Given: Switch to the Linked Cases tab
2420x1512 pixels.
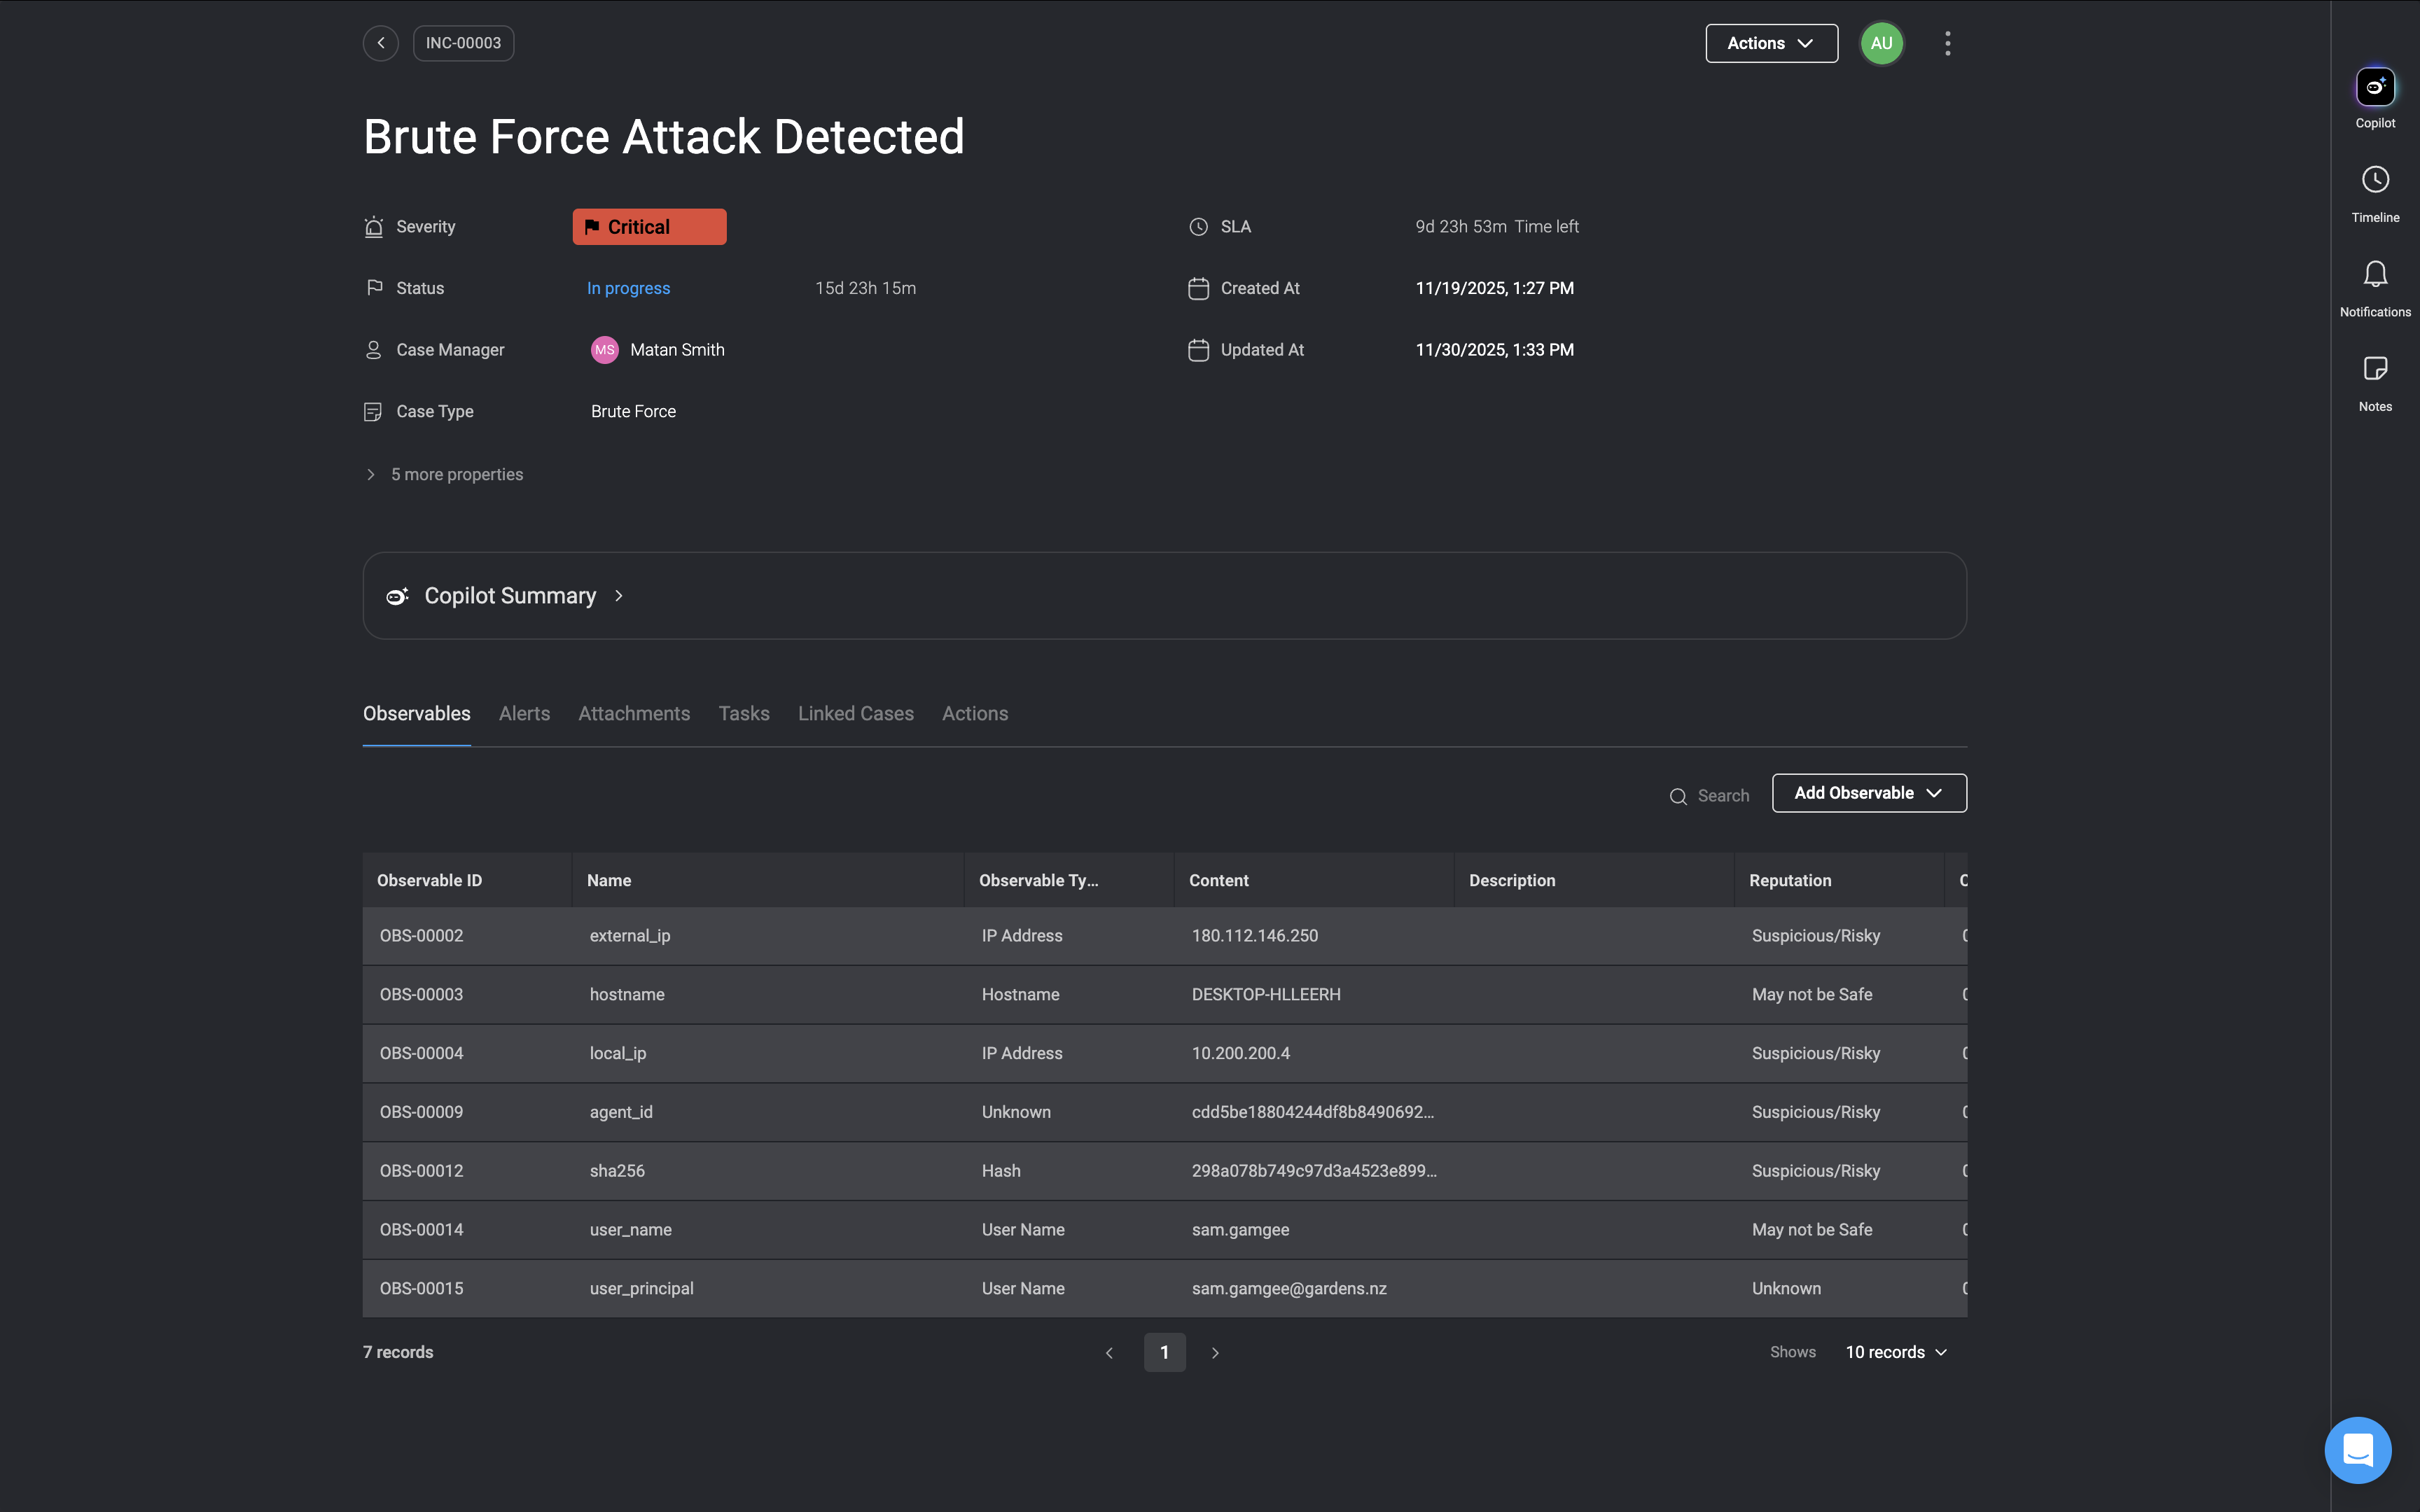Looking at the screenshot, I should tap(855, 713).
